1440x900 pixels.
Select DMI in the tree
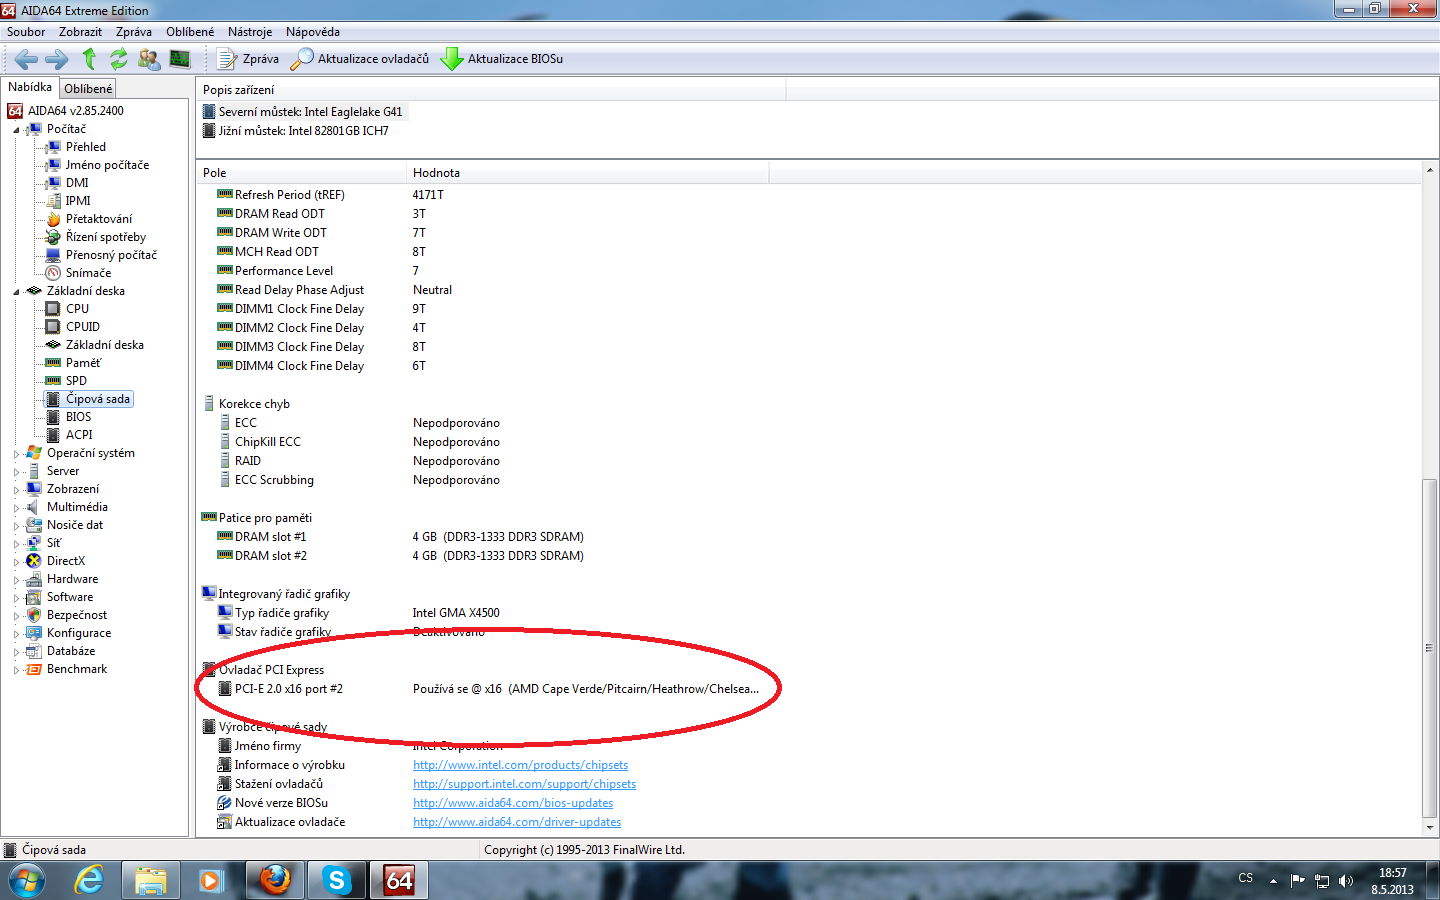(x=77, y=183)
